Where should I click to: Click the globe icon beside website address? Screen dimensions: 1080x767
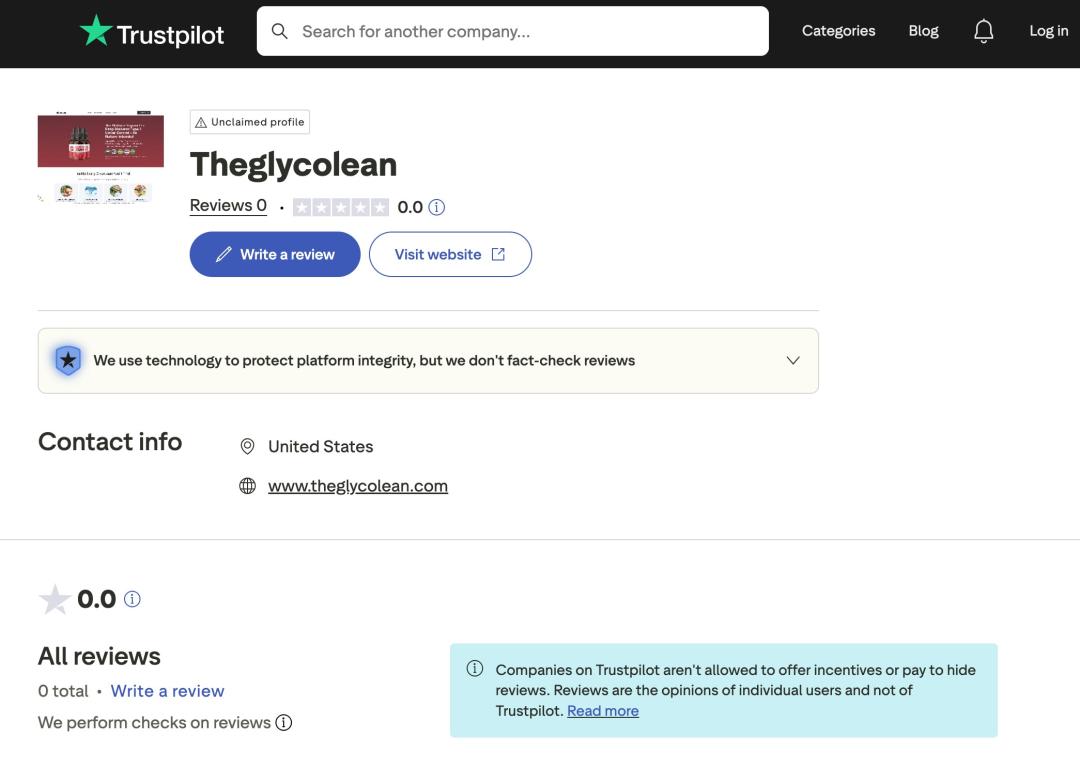point(248,486)
